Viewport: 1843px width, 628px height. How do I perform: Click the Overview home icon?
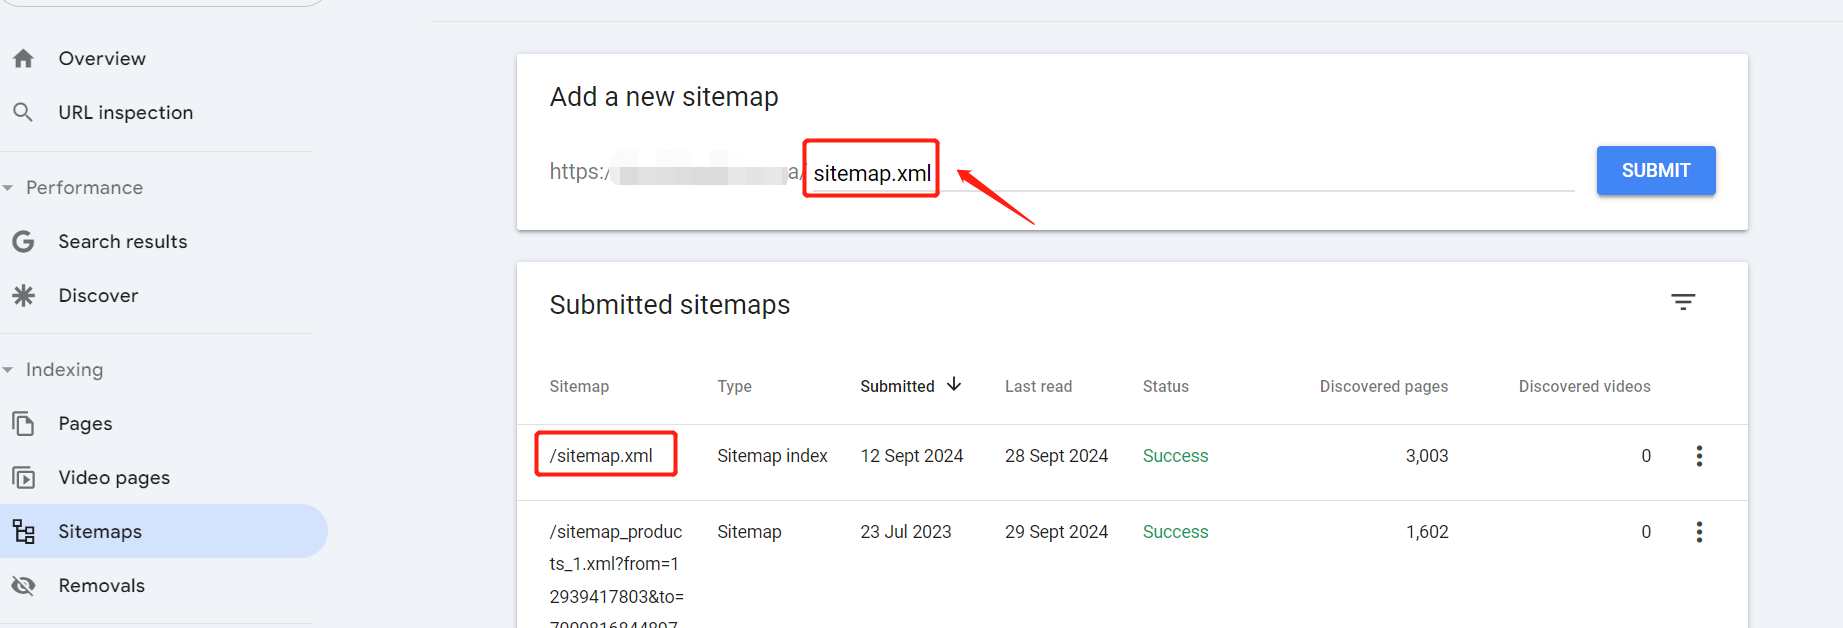[24, 59]
